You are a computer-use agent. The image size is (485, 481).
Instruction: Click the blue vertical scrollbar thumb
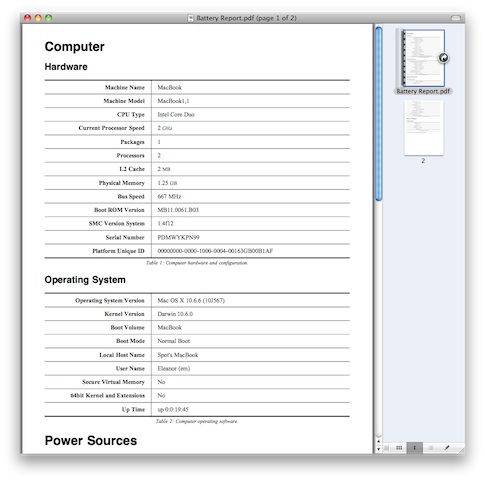tap(378, 114)
